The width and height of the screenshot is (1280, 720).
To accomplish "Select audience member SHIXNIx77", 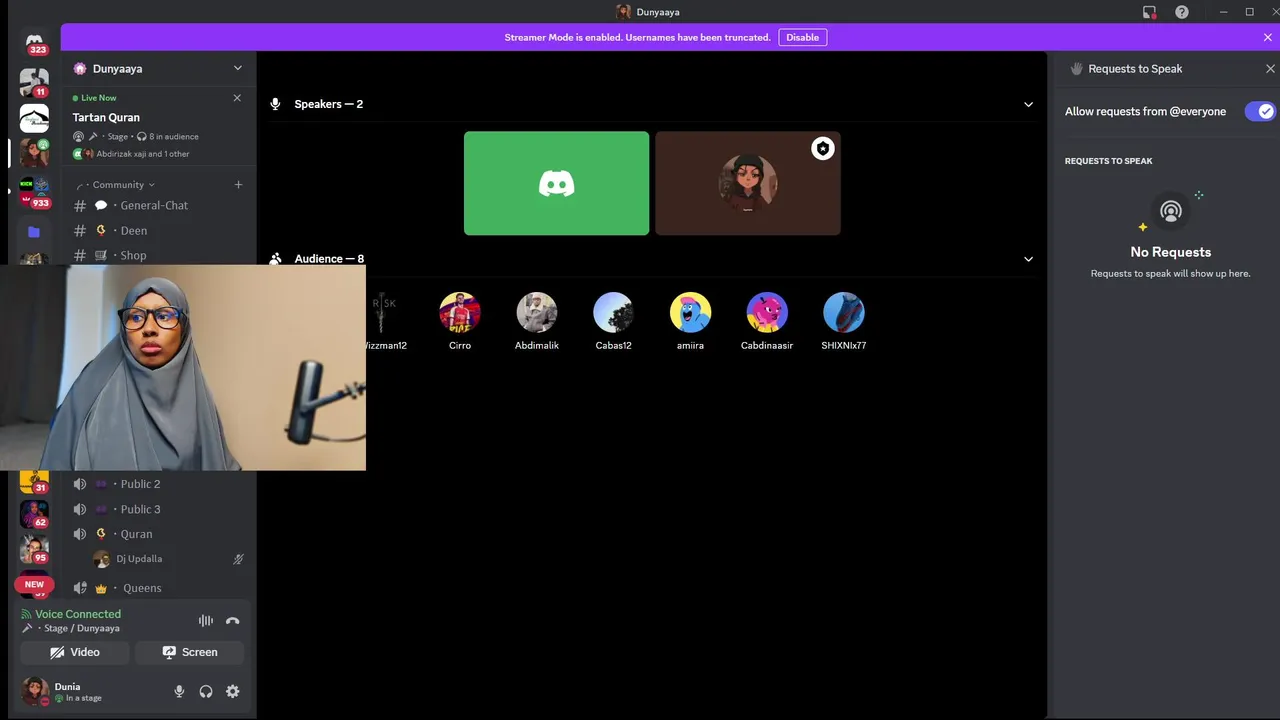I will pos(844,322).
